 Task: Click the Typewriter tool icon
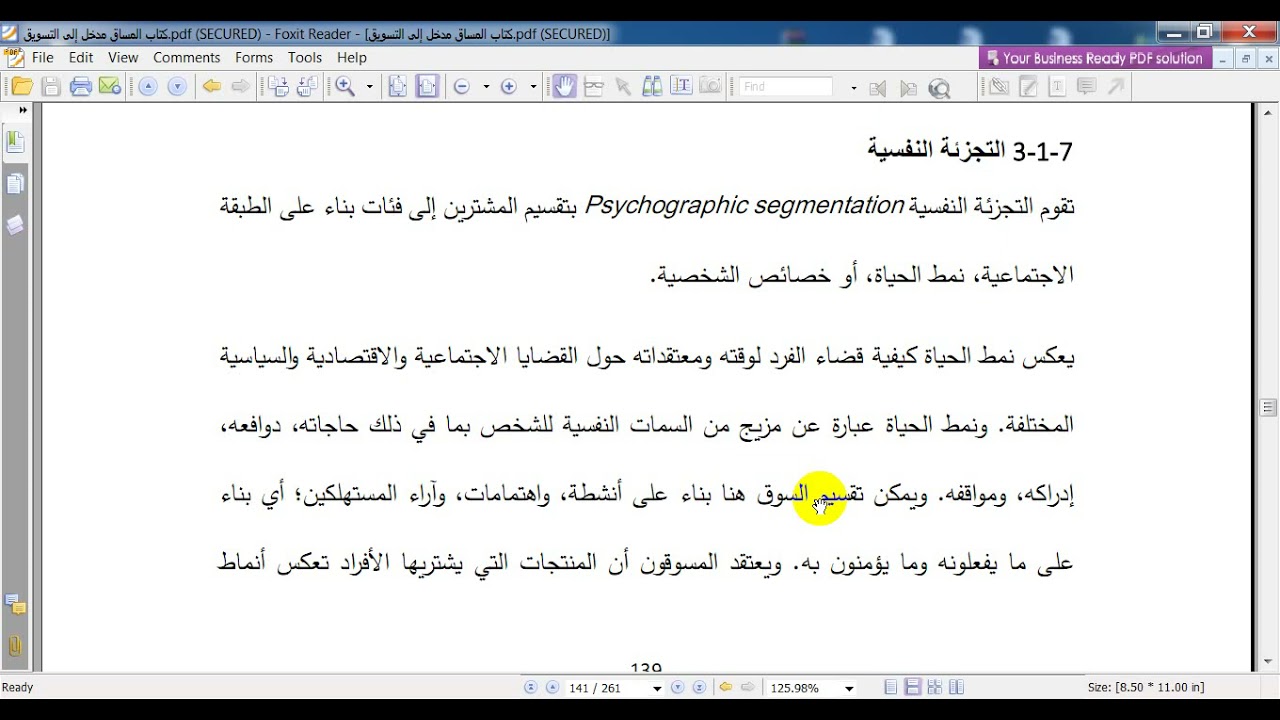pos(1057,87)
